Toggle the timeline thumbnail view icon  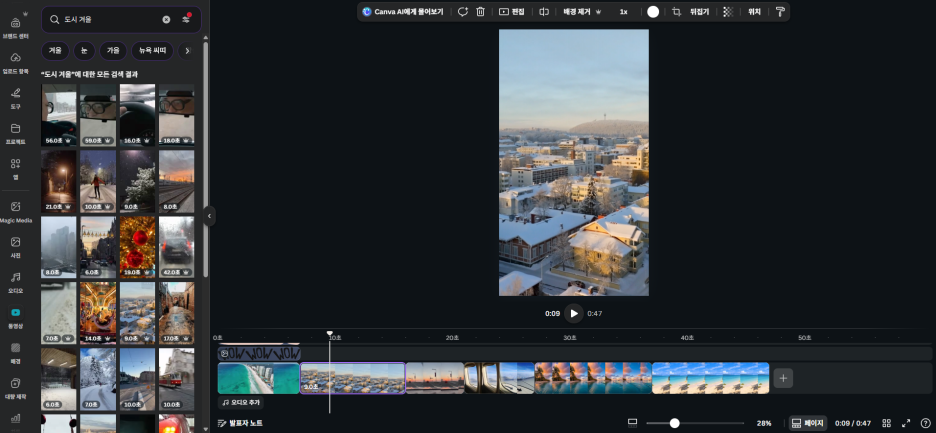[x=632, y=423]
